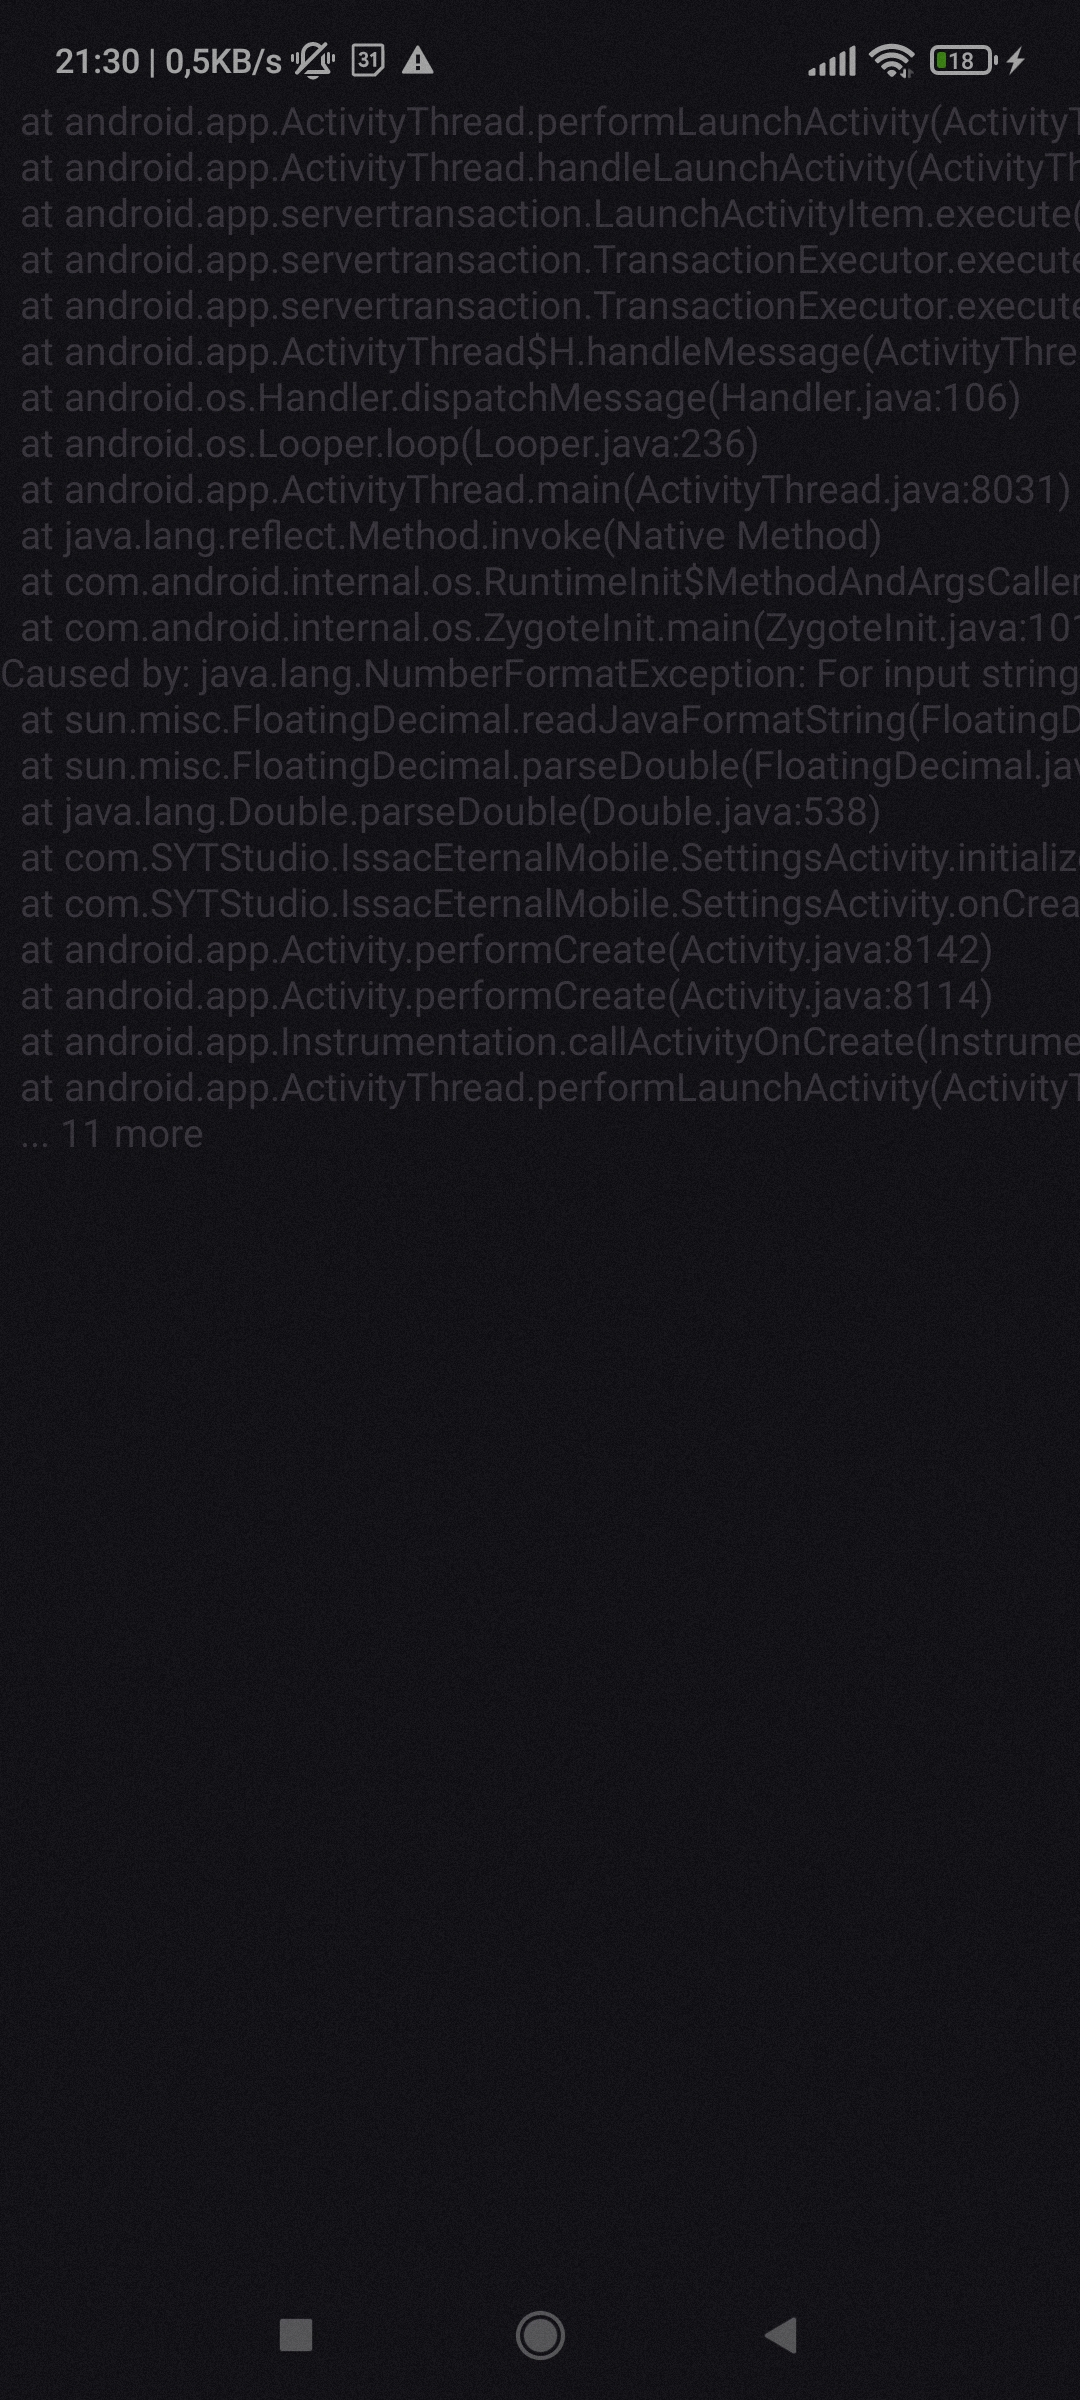Click the 'Caused by: java.lang.NumberFormatException' line

[540, 674]
